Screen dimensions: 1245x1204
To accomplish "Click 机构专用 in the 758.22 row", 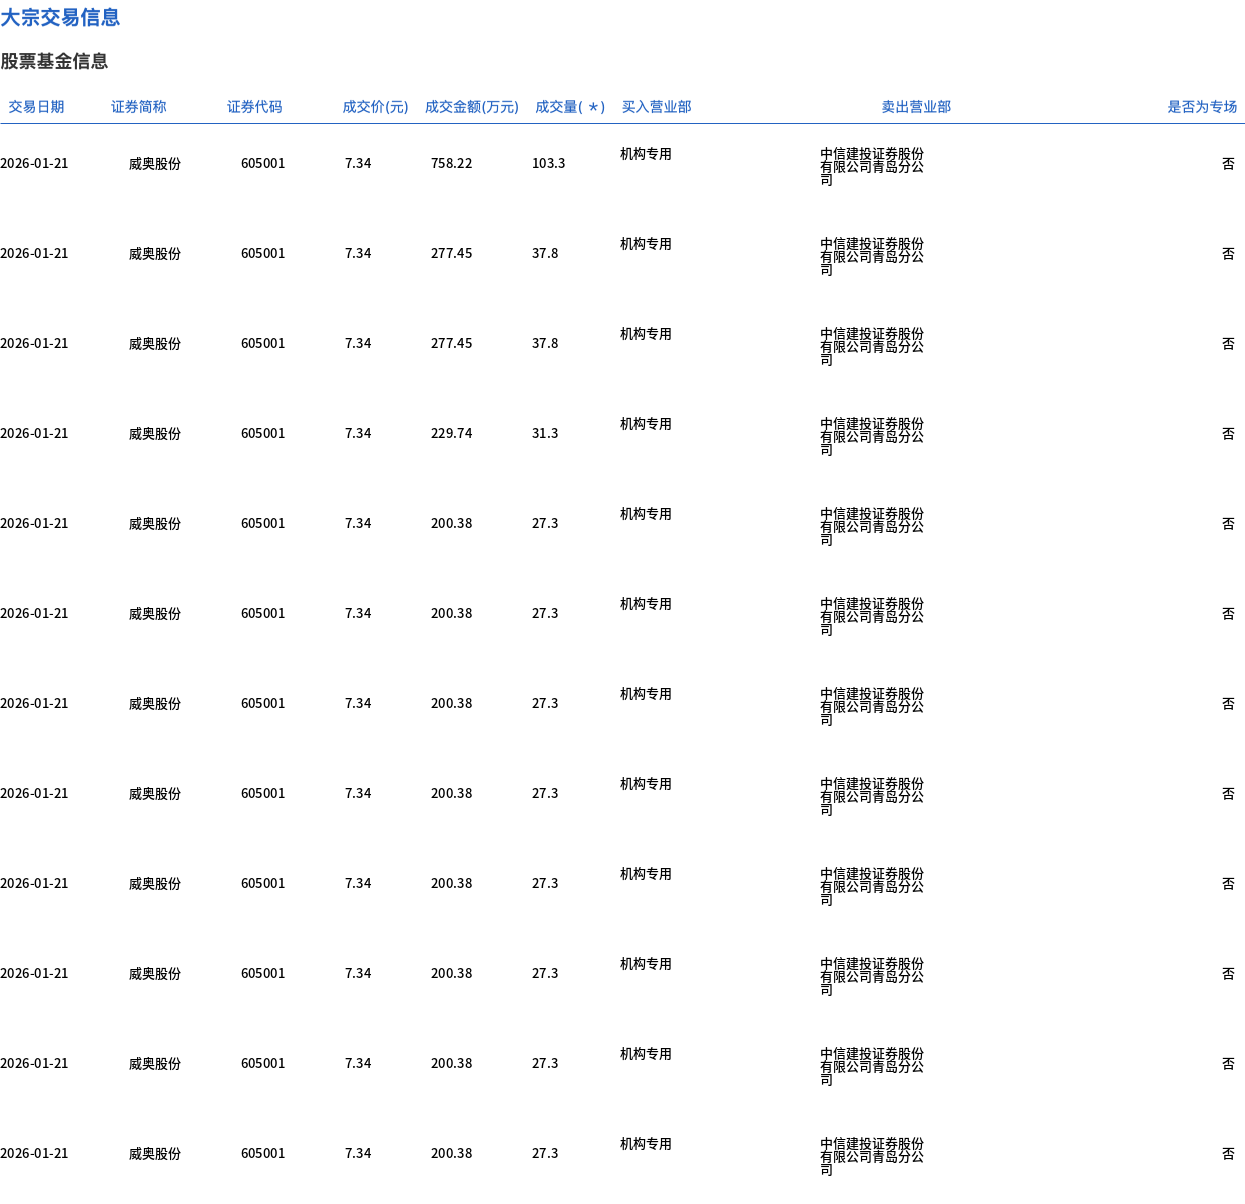I will pyautogui.click(x=646, y=154).
